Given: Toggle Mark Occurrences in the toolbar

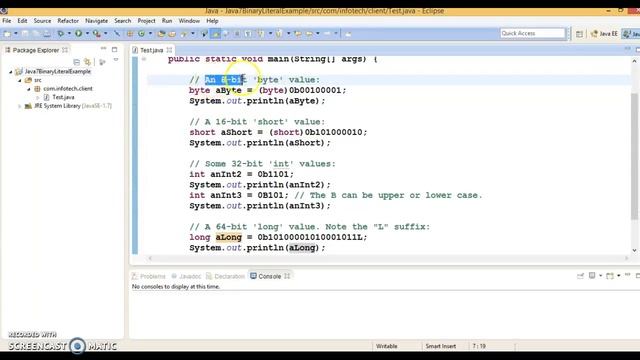Looking at the screenshot, I should click(x=215, y=34).
